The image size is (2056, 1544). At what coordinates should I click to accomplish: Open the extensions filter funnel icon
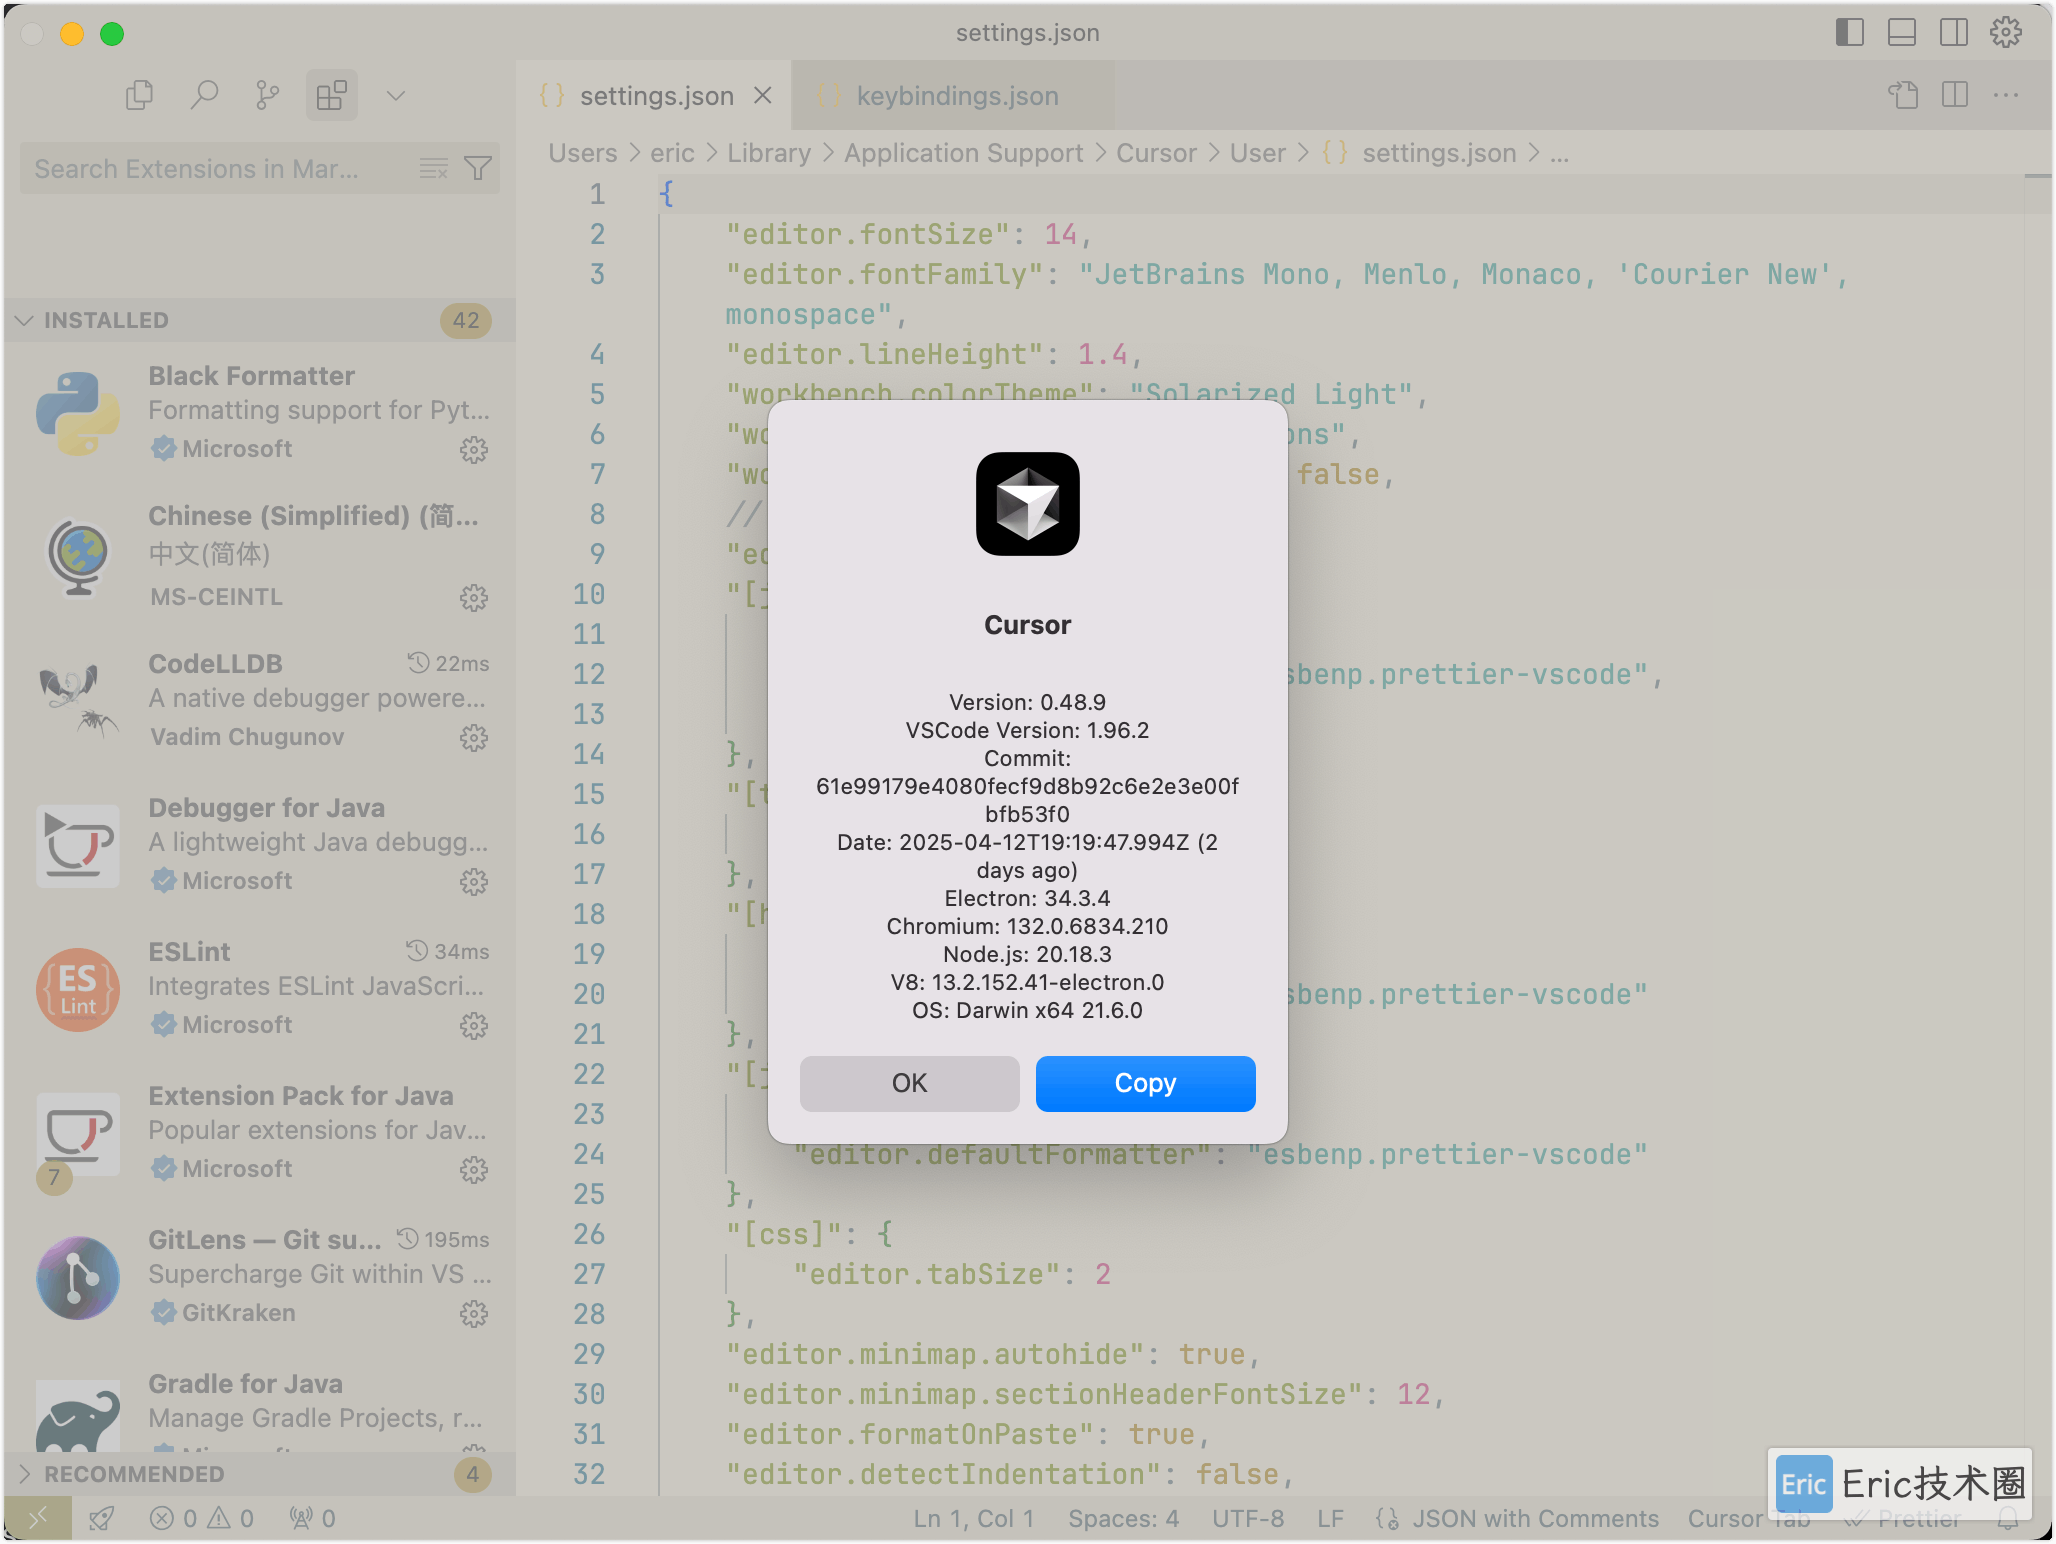478,168
